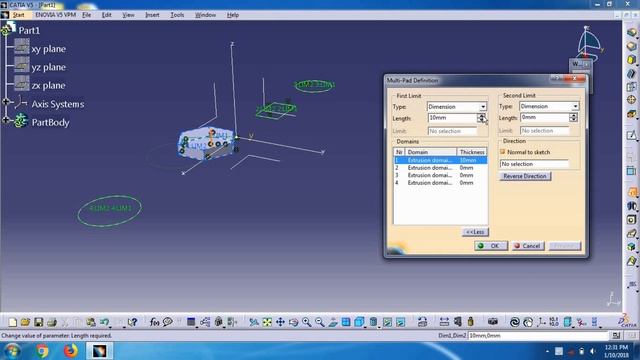Click the camera capture icon
Viewport: 640px width, 360px height.
493,322
